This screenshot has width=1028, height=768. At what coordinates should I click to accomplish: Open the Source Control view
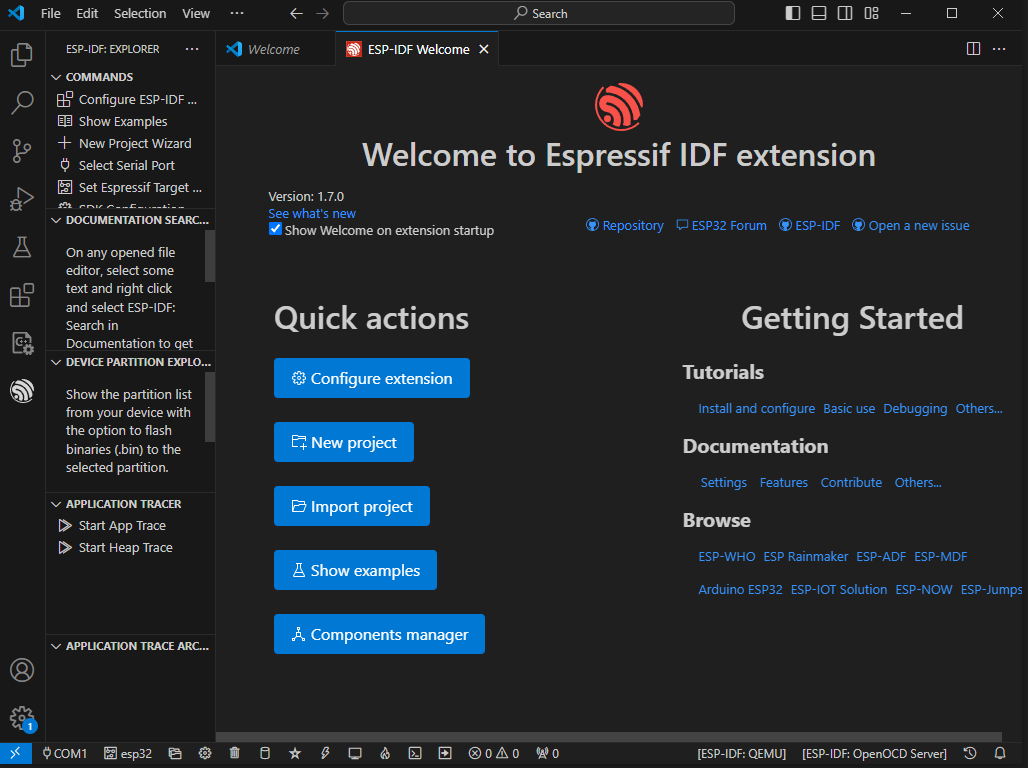(x=22, y=151)
